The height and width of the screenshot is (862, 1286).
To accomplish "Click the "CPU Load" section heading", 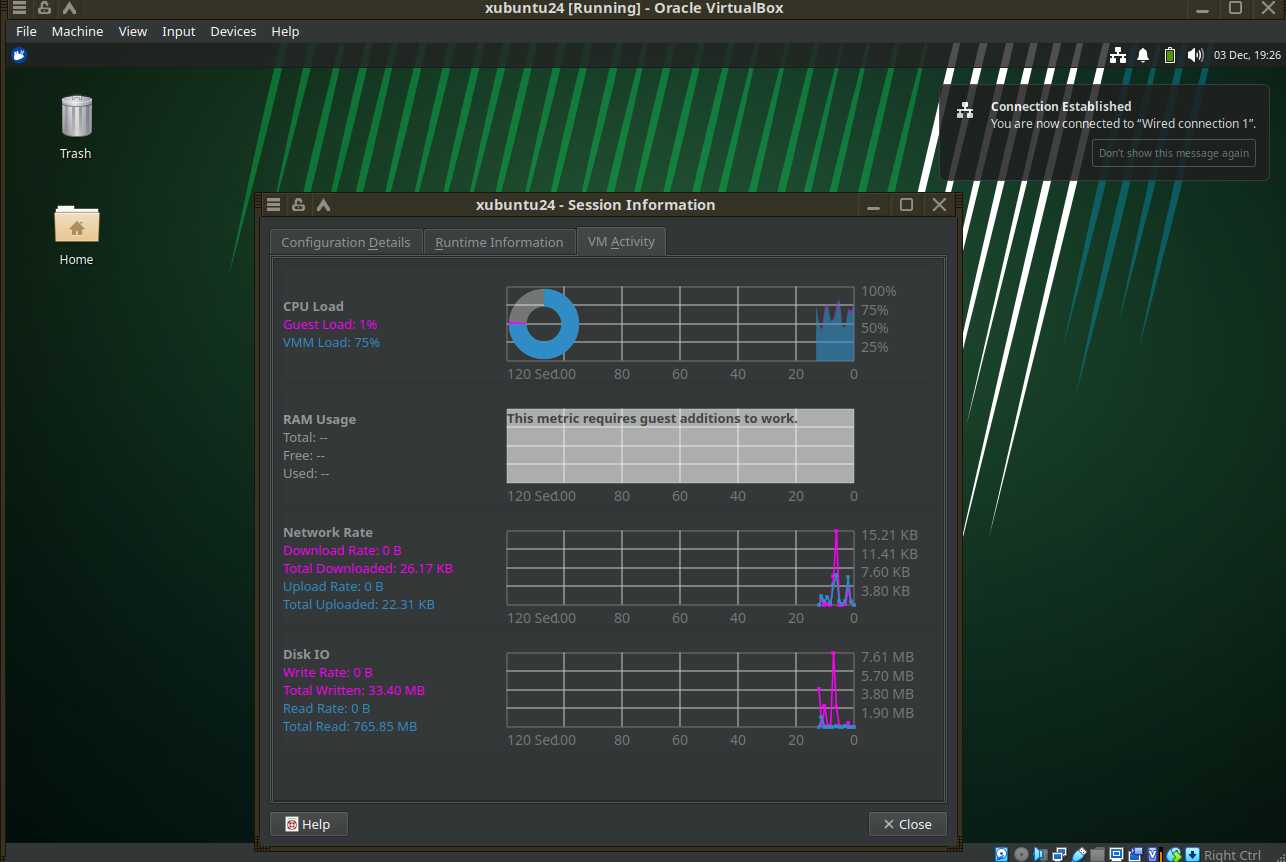I will pos(313,307).
